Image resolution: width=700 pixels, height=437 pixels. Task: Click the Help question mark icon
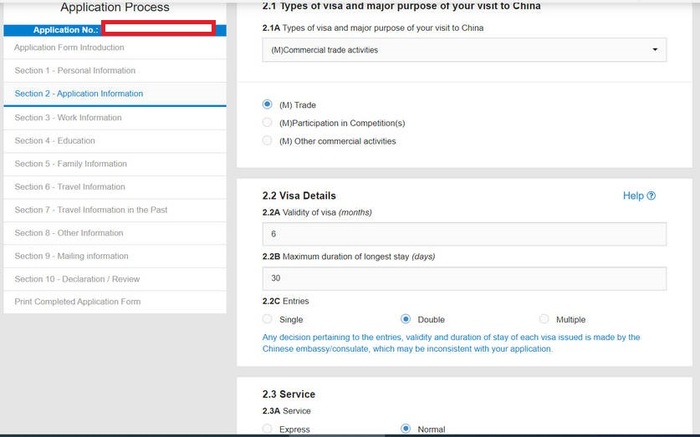pyautogui.click(x=651, y=196)
